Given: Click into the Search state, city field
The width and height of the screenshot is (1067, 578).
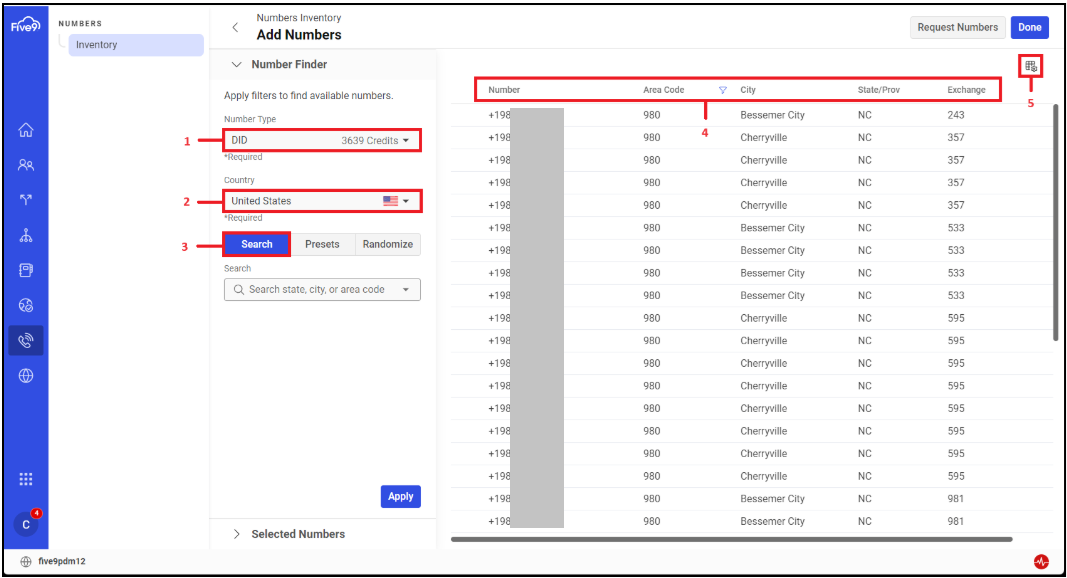Looking at the screenshot, I should (322, 289).
